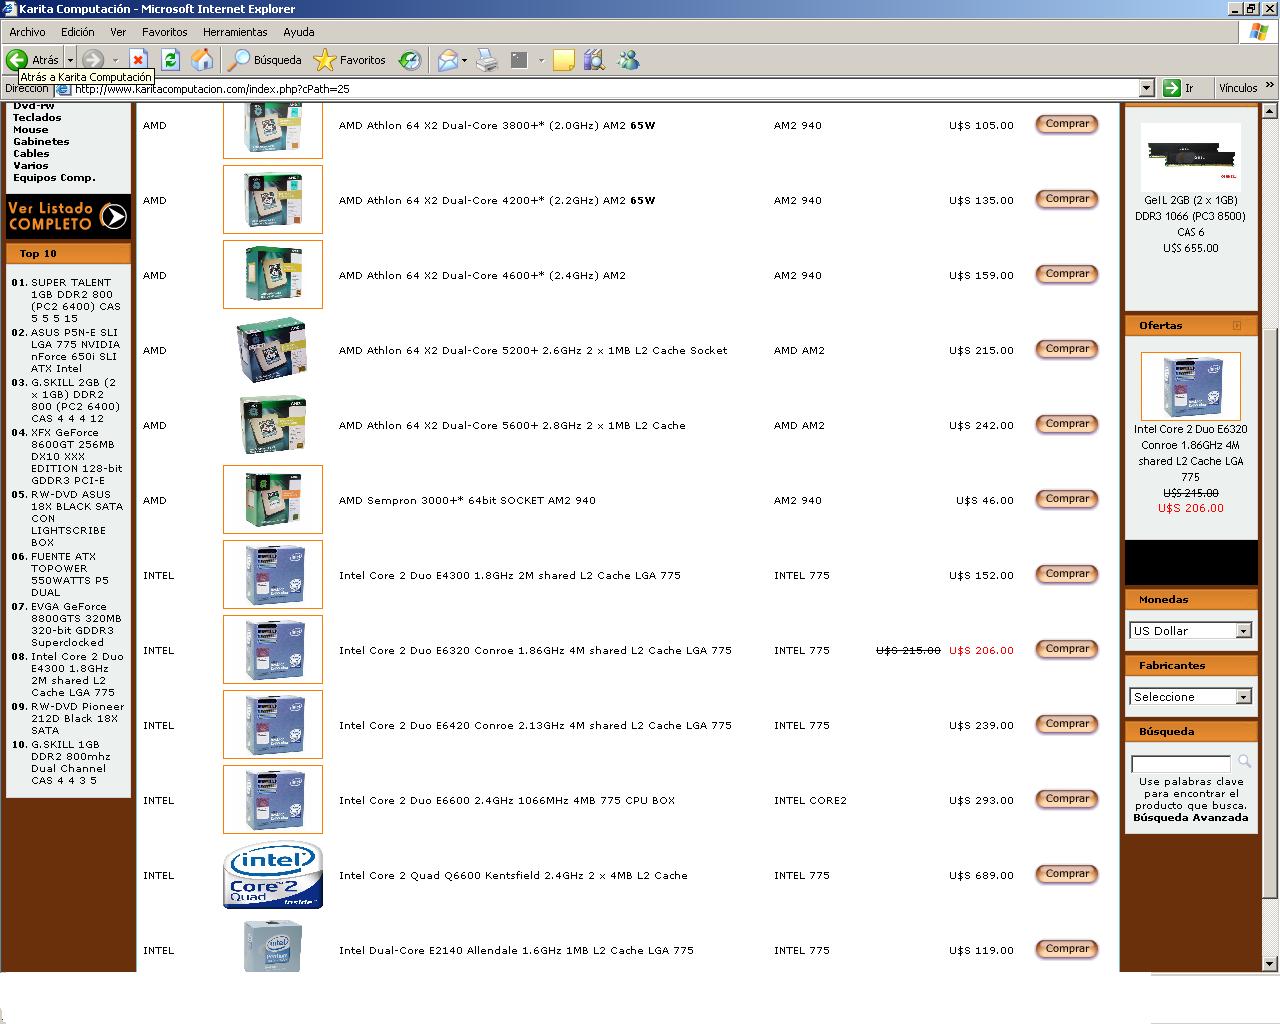1280x1024 pixels.
Task: Click the yellow note toolbar icon
Action: (x=564, y=60)
